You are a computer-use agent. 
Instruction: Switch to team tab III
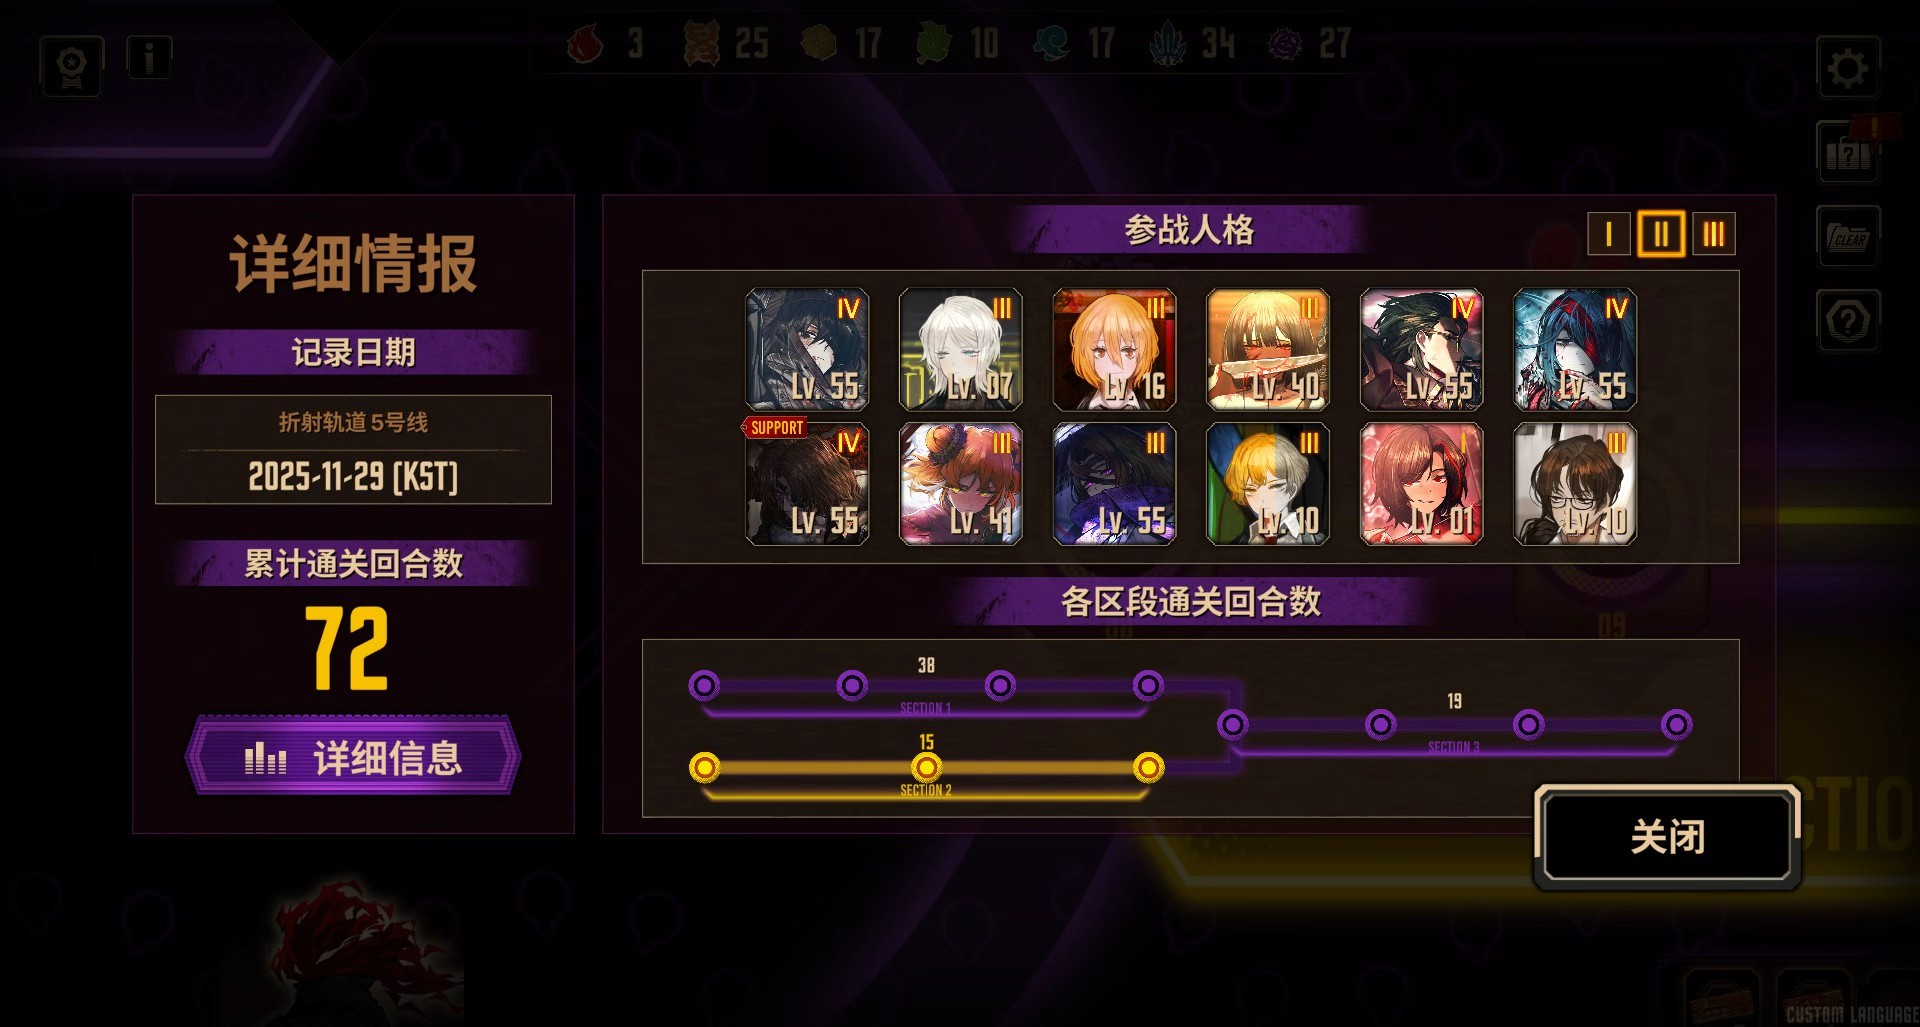1713,234
